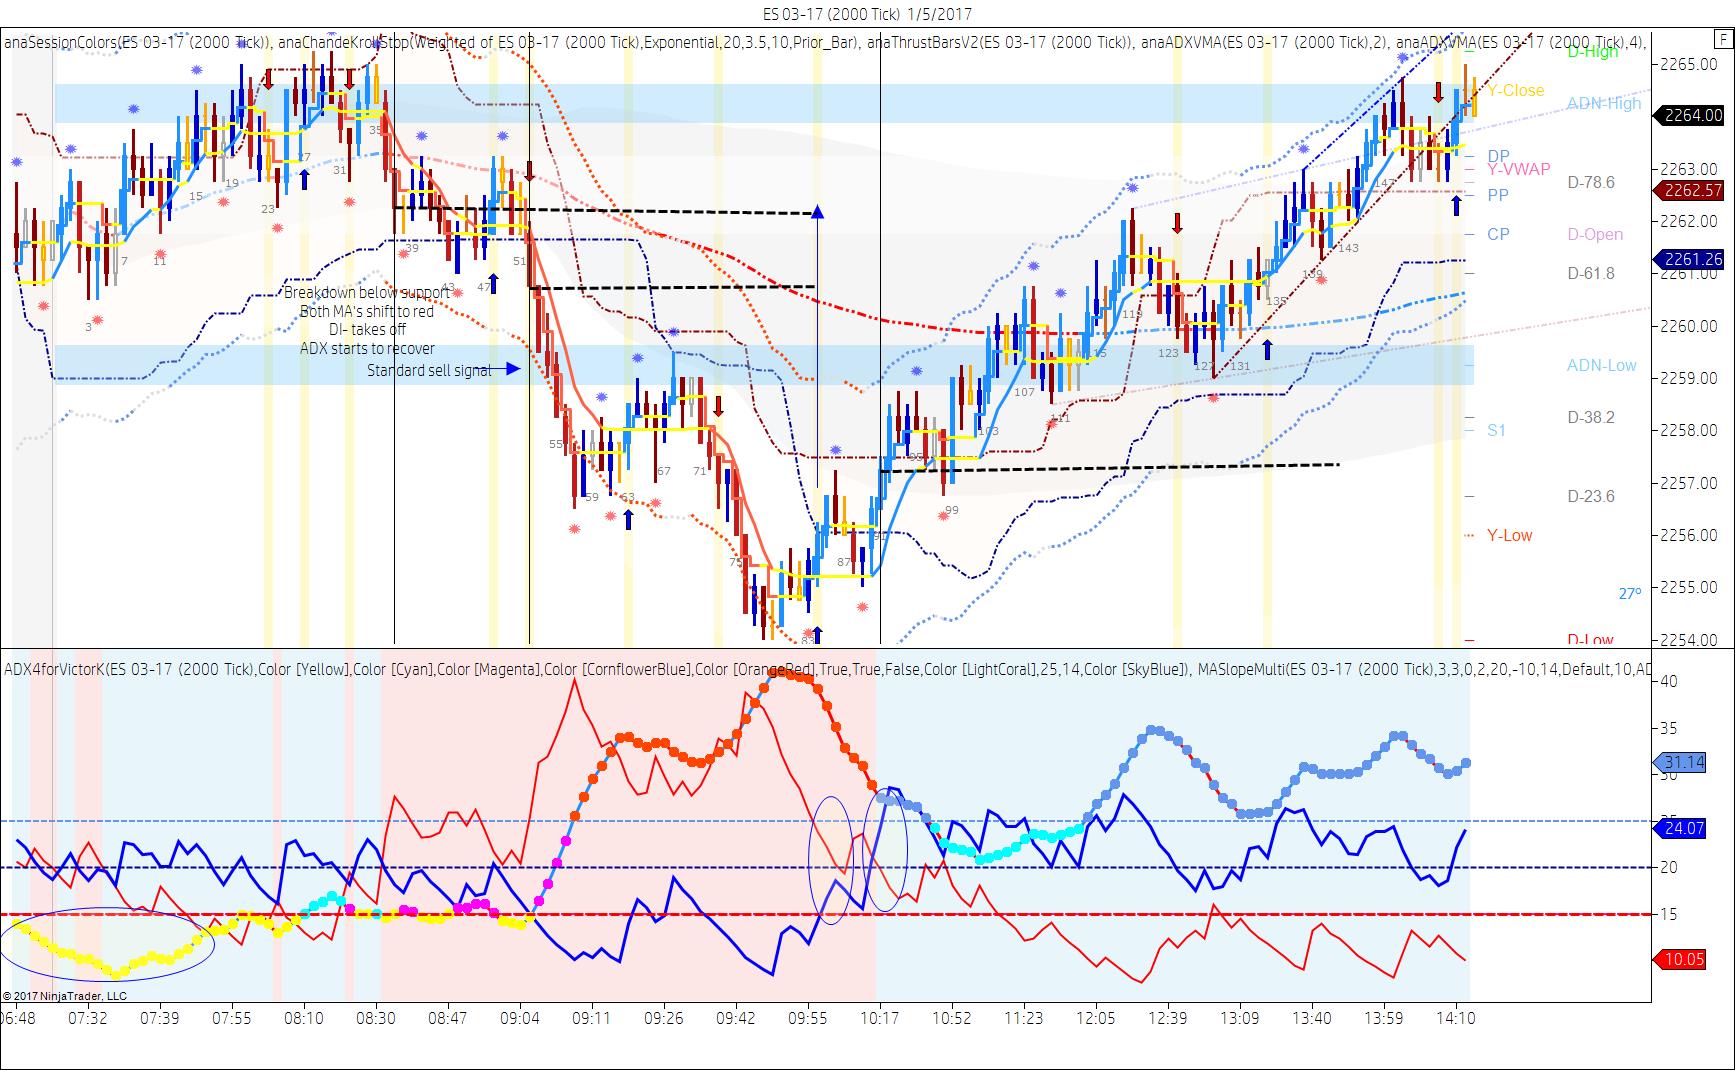
Task: Click the 15 level on the ADX axis
Action: pyautogui.click(x=1669, y=914)
